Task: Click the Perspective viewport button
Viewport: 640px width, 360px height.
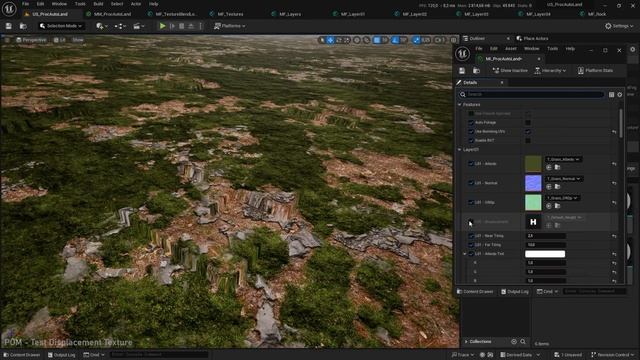Action: click(x=31, y=40)
